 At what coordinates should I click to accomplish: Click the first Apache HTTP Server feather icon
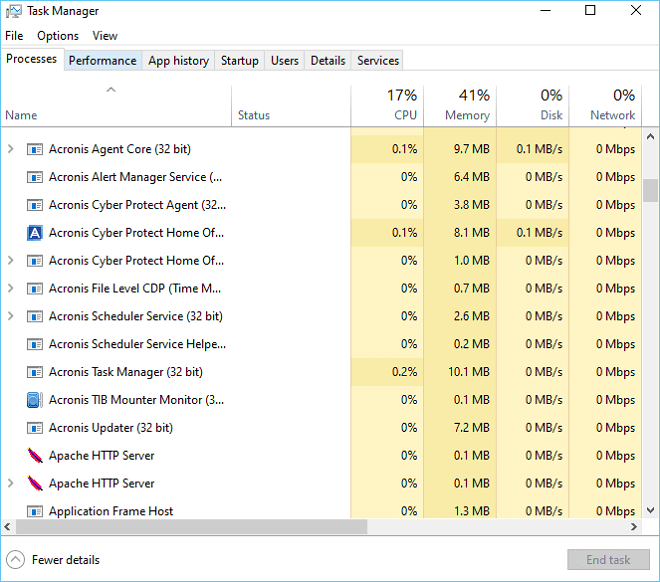[x=35, y=456]
